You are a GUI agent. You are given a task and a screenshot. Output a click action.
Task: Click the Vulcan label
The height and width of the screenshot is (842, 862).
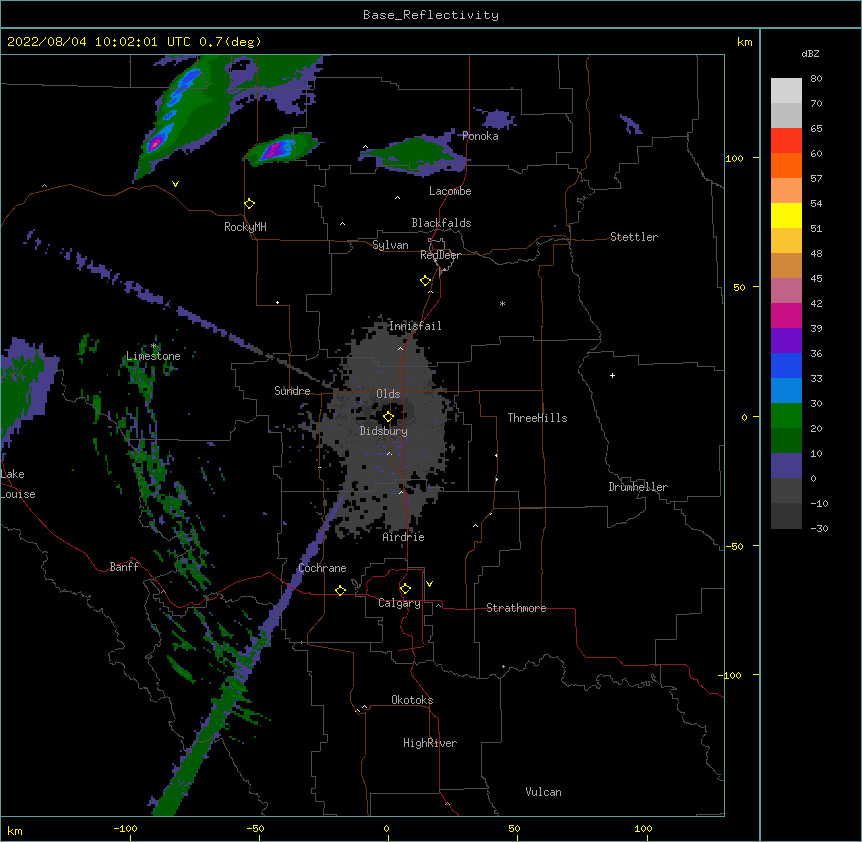click(x=543, y=792)
